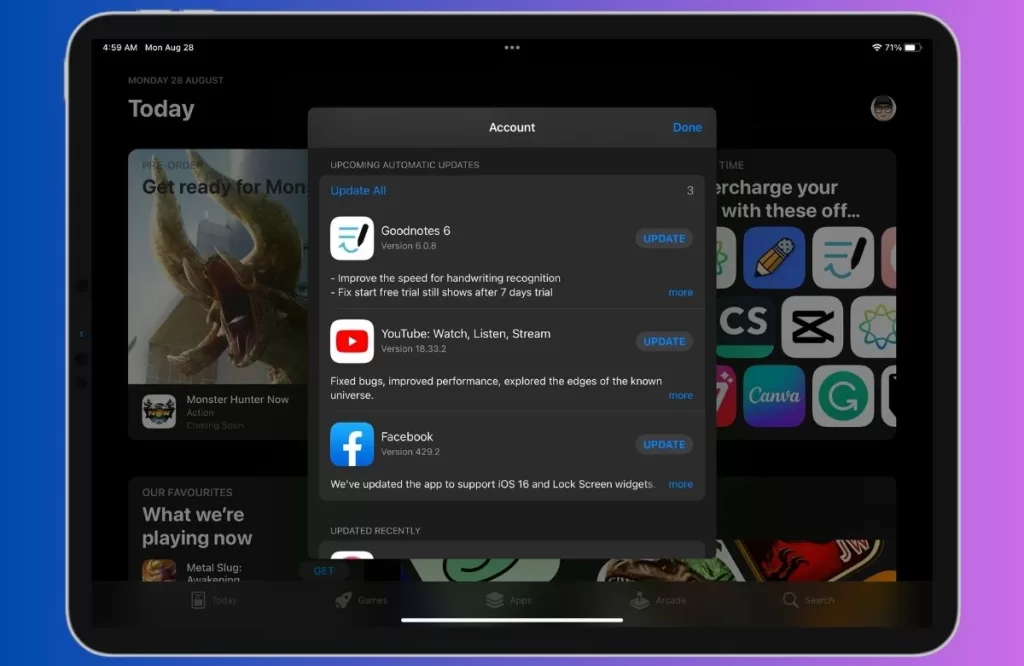Select the Goodnotes icon in background collection
1024x666 pixels.
coord(843,258)
